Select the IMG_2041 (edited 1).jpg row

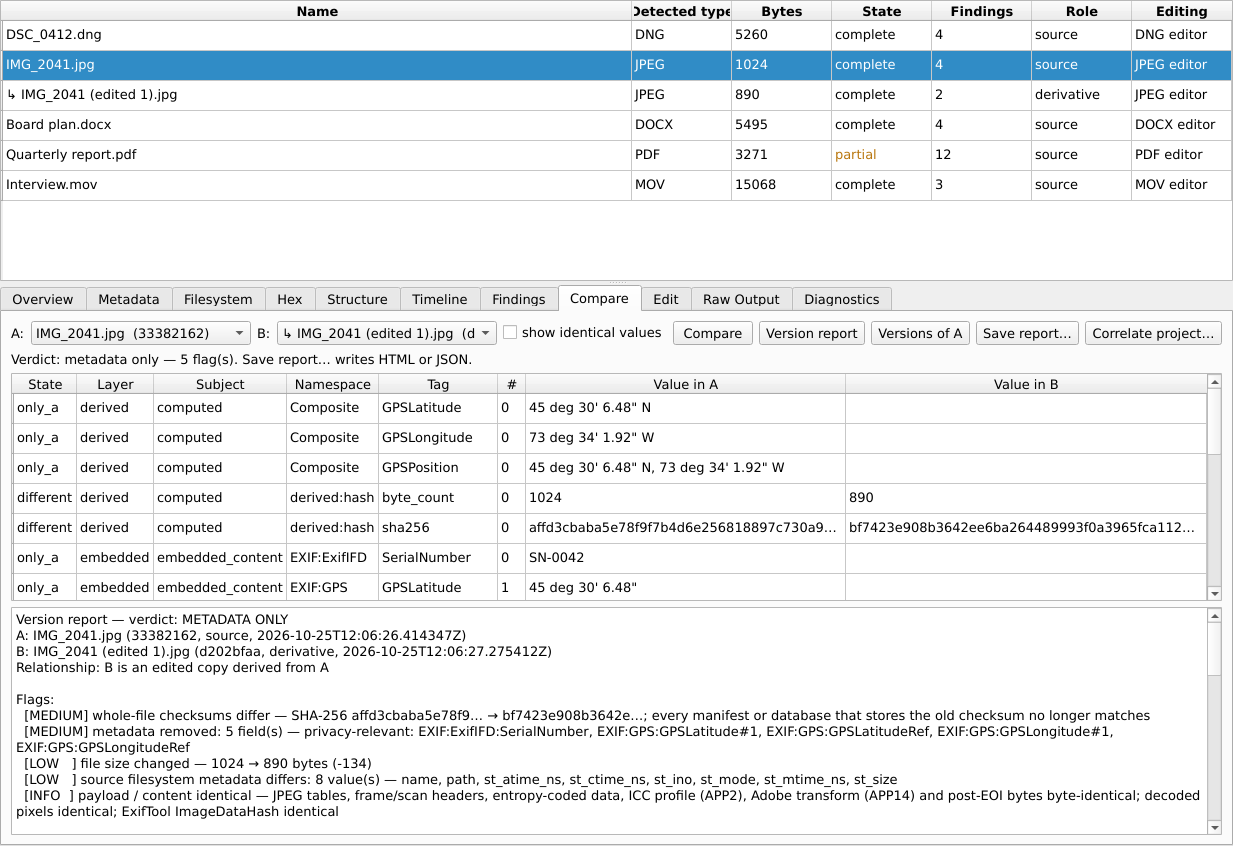point(616,95)
